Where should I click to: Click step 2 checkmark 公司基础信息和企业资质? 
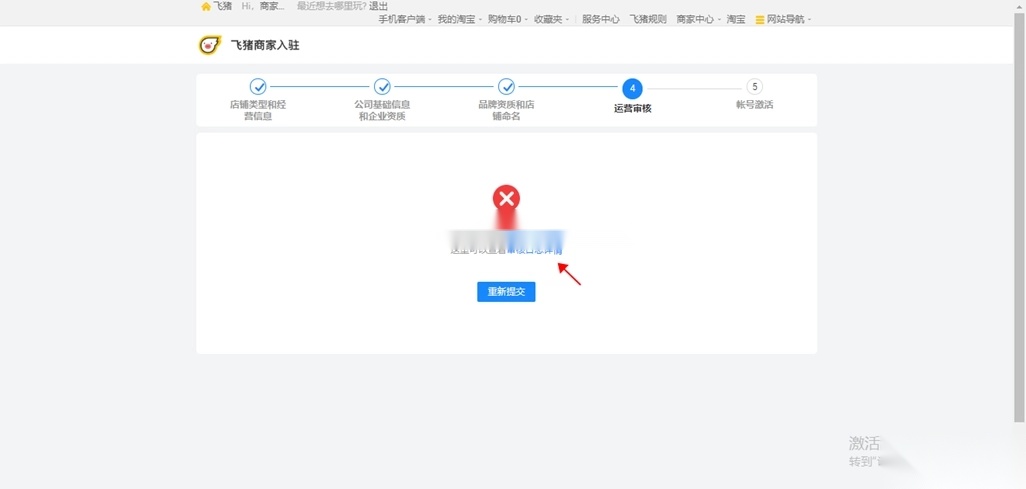click(382, 86)
